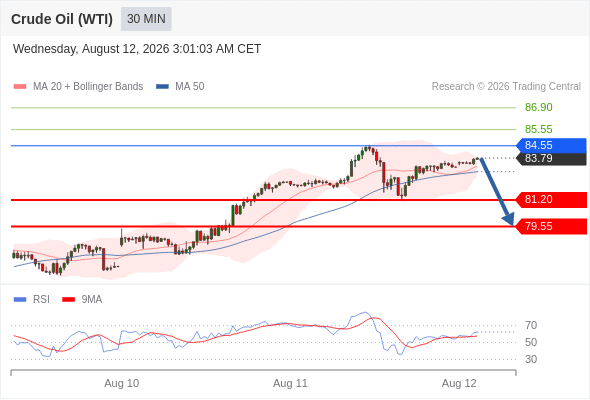Click the red 9MA color swatch
This screenshot has height=400, width=590.
coord(68,300)
